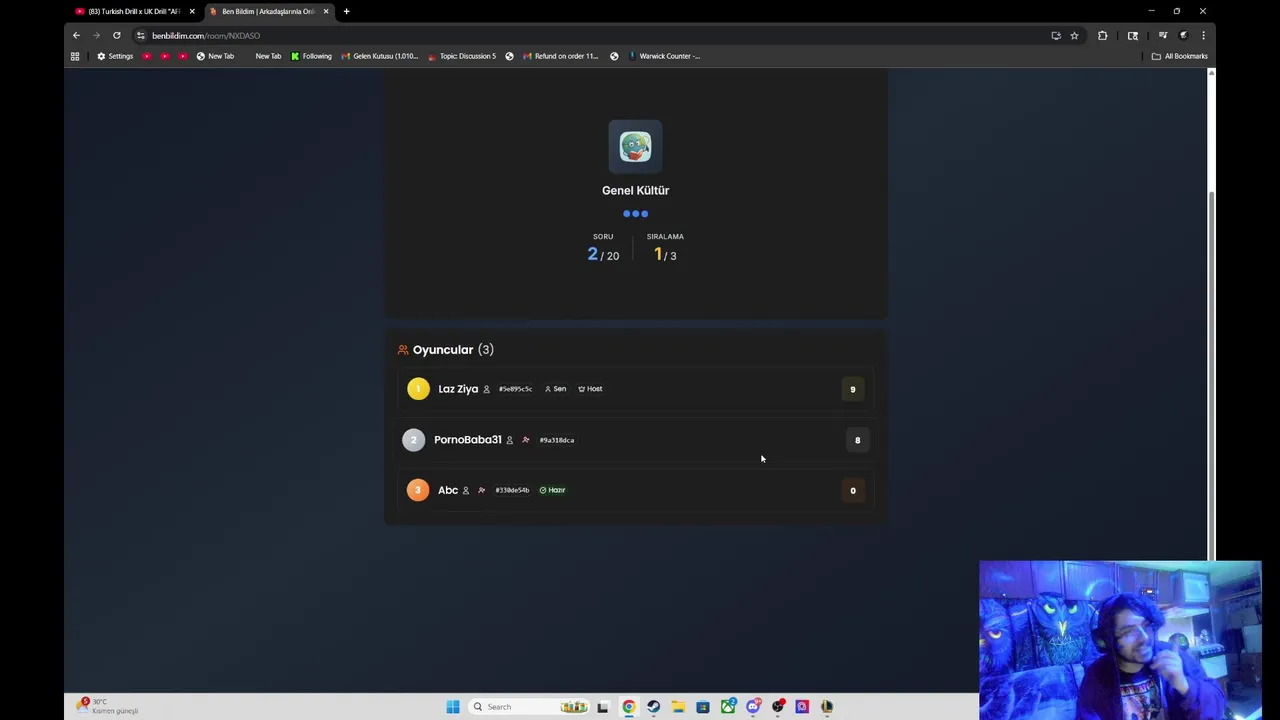Click the Chrome icon in the taskbar
The height and width of the screenshot is (720, 1280).
tap(628, 707)
